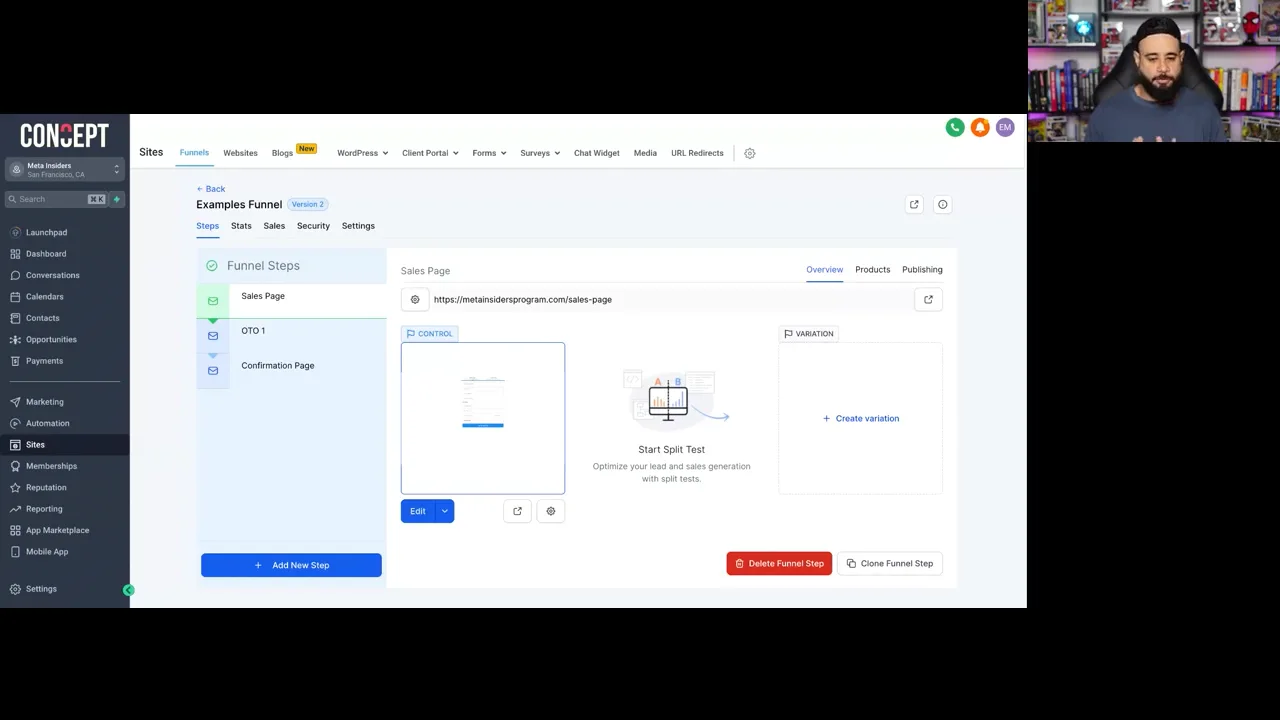
Task: Click the Version 2 badge
Action: pos(307,204)
